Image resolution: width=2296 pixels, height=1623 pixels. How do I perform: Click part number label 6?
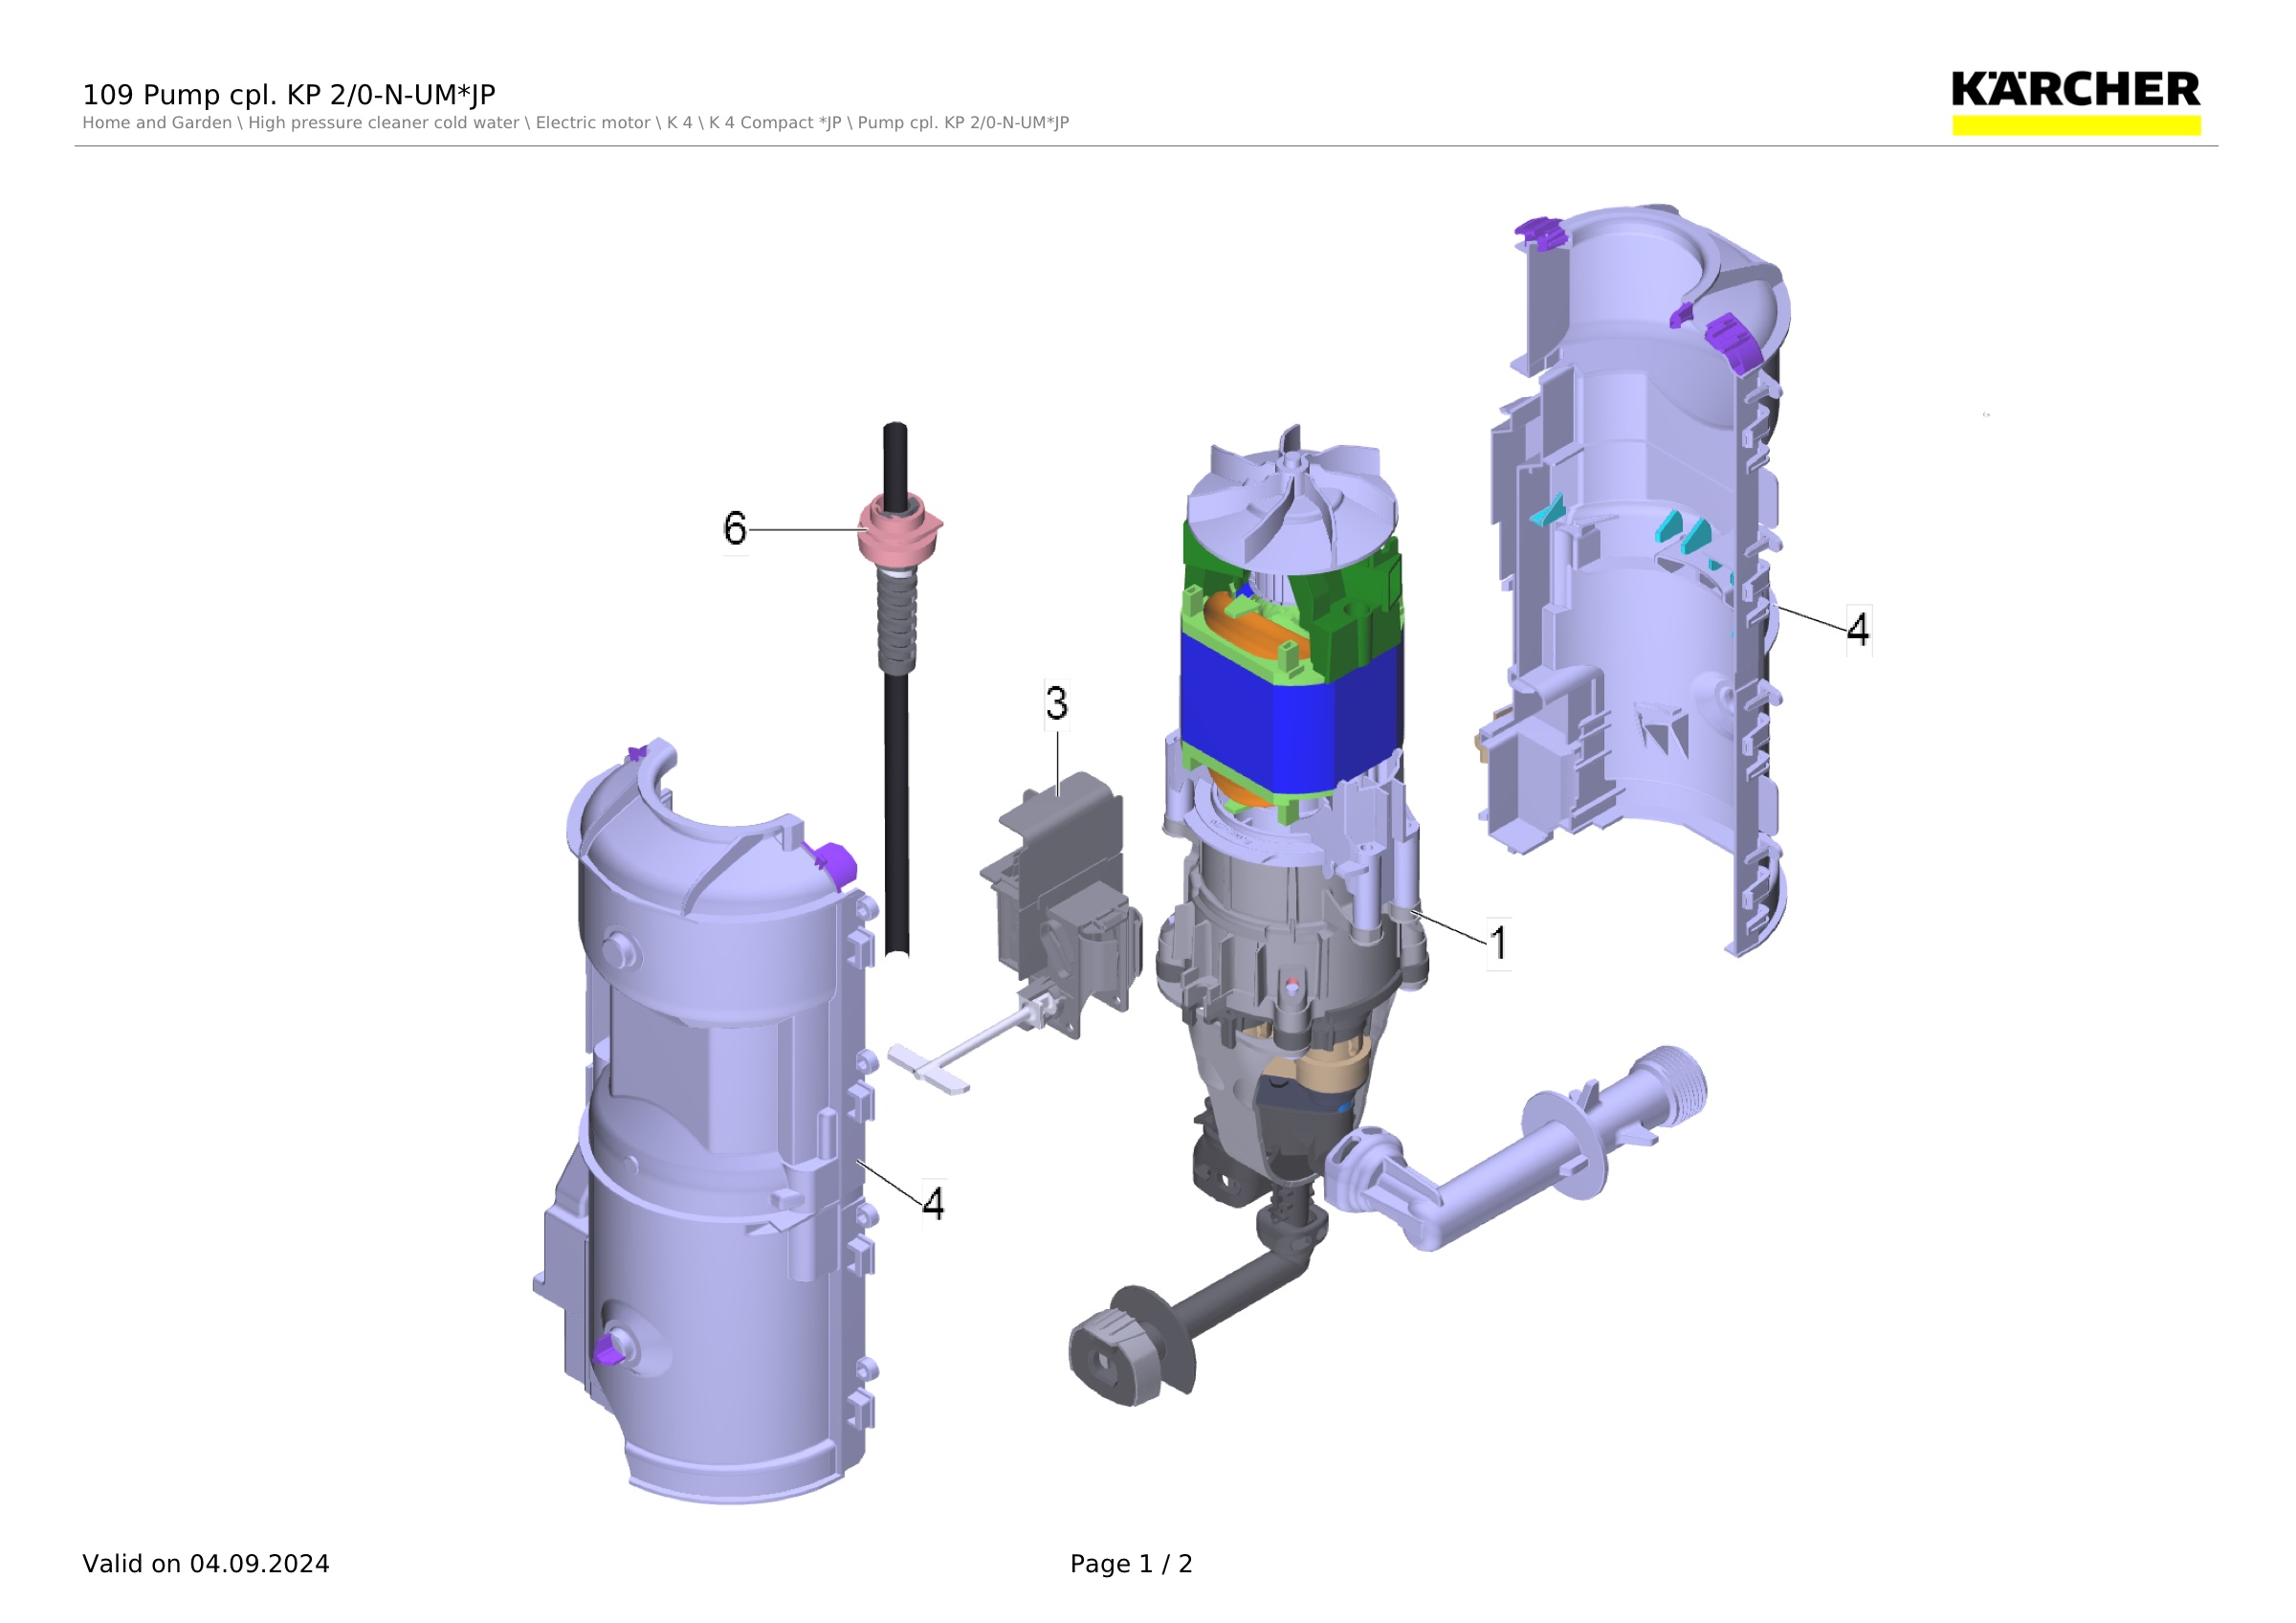(735, 528)
